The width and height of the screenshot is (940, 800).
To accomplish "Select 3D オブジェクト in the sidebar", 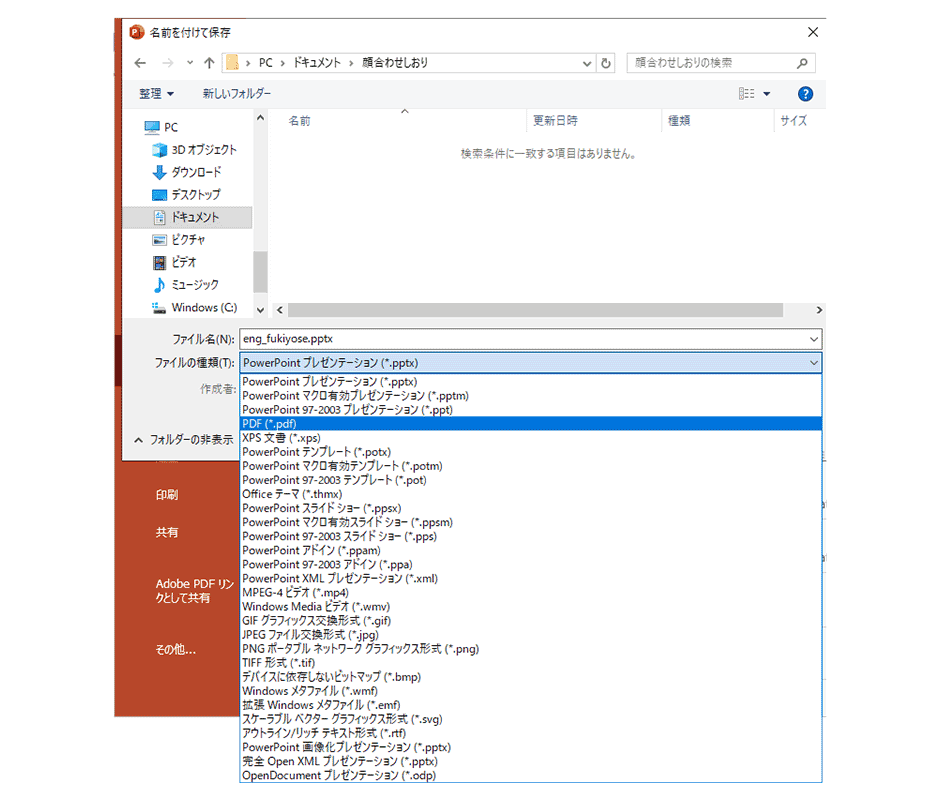I will (x=203, y=150).
